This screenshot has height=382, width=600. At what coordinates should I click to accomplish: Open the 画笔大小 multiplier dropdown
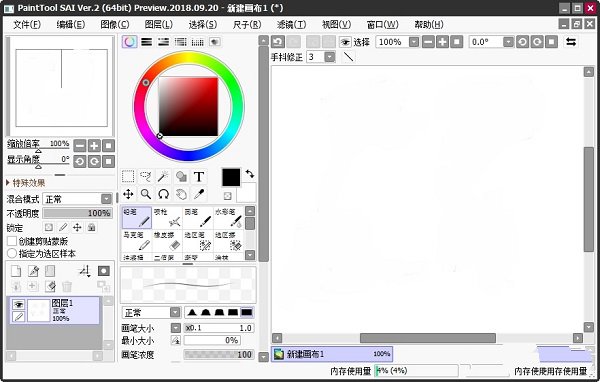tap(176, 328)
